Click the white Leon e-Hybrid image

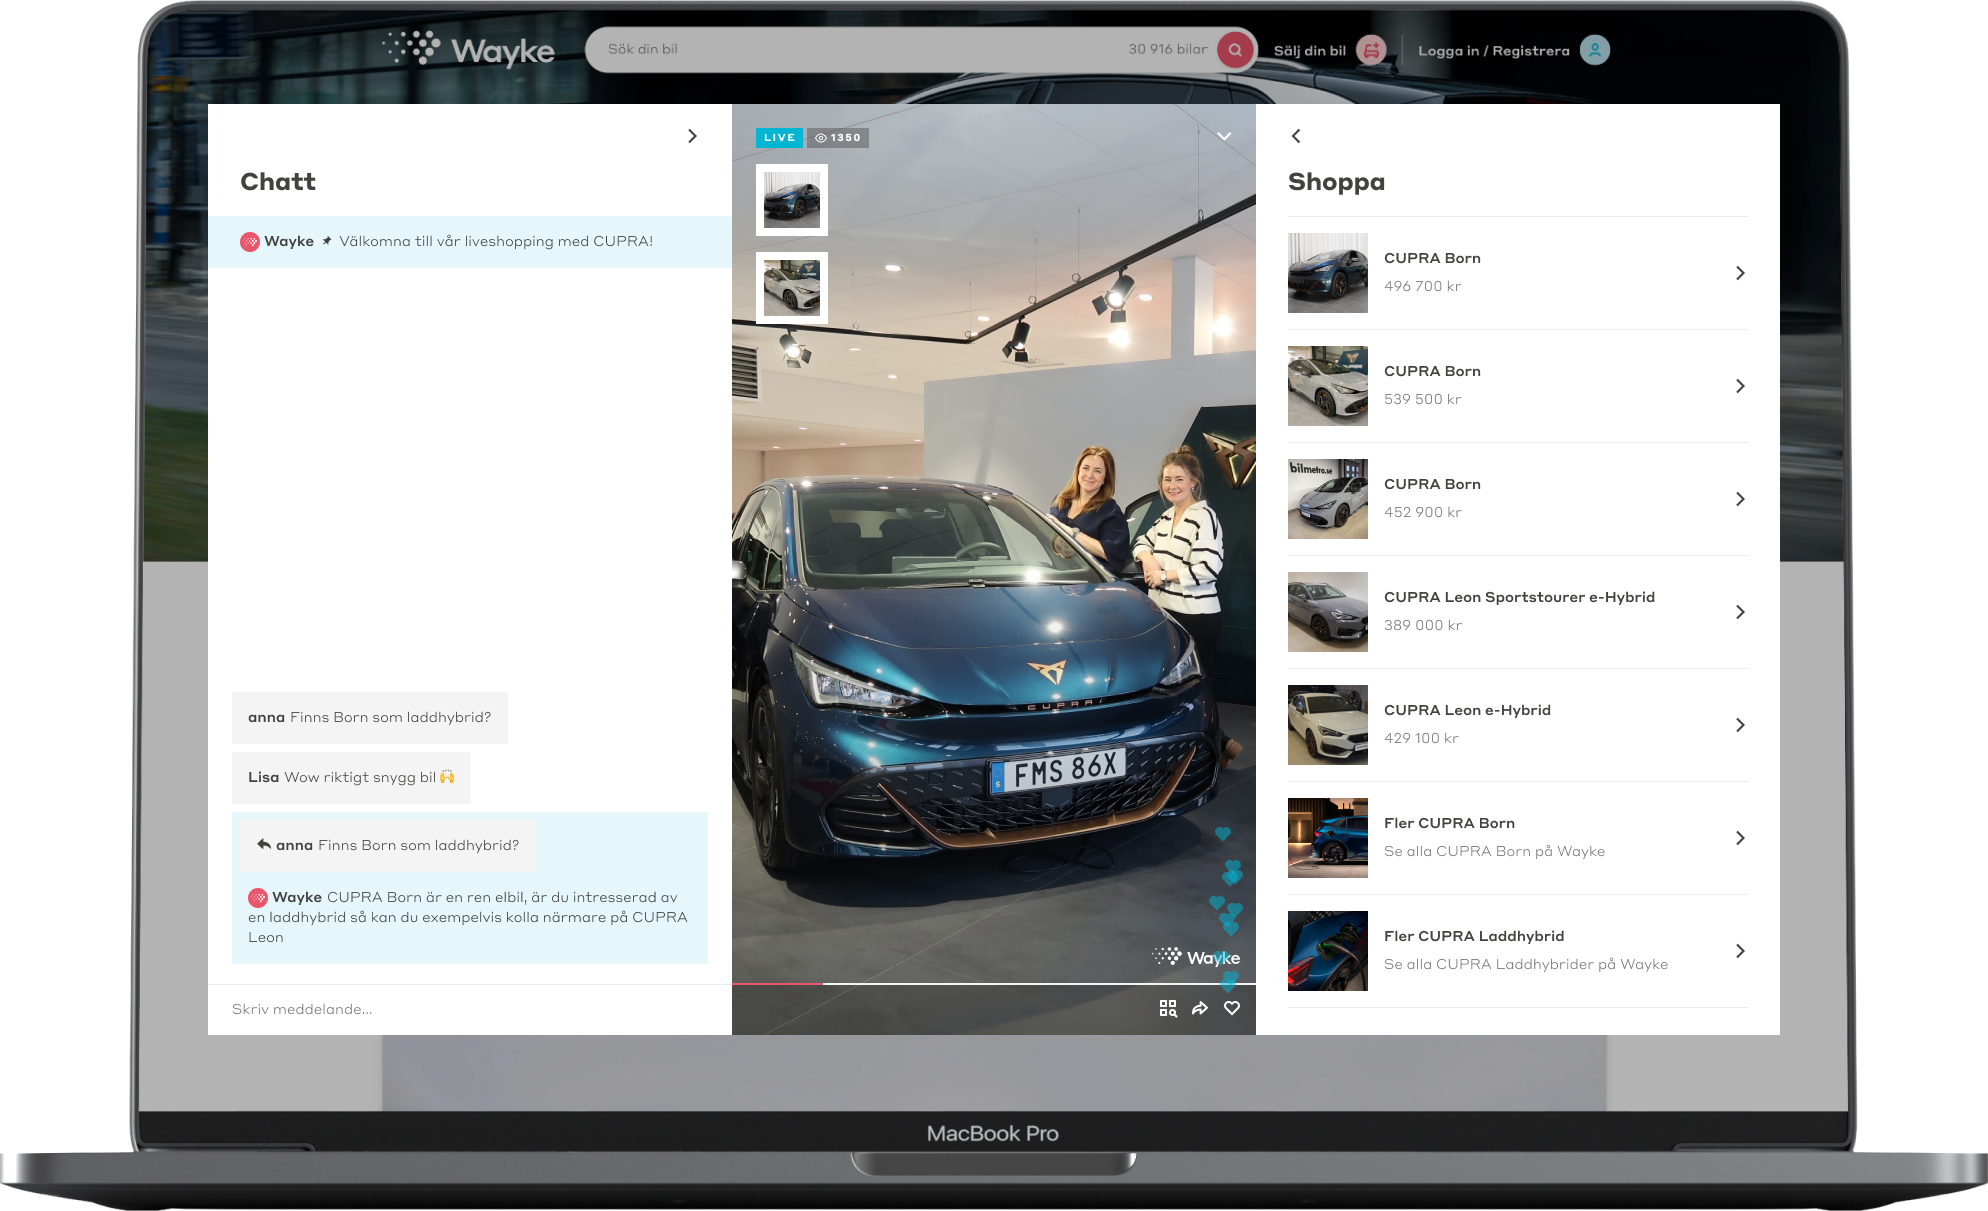[1328, 725]
